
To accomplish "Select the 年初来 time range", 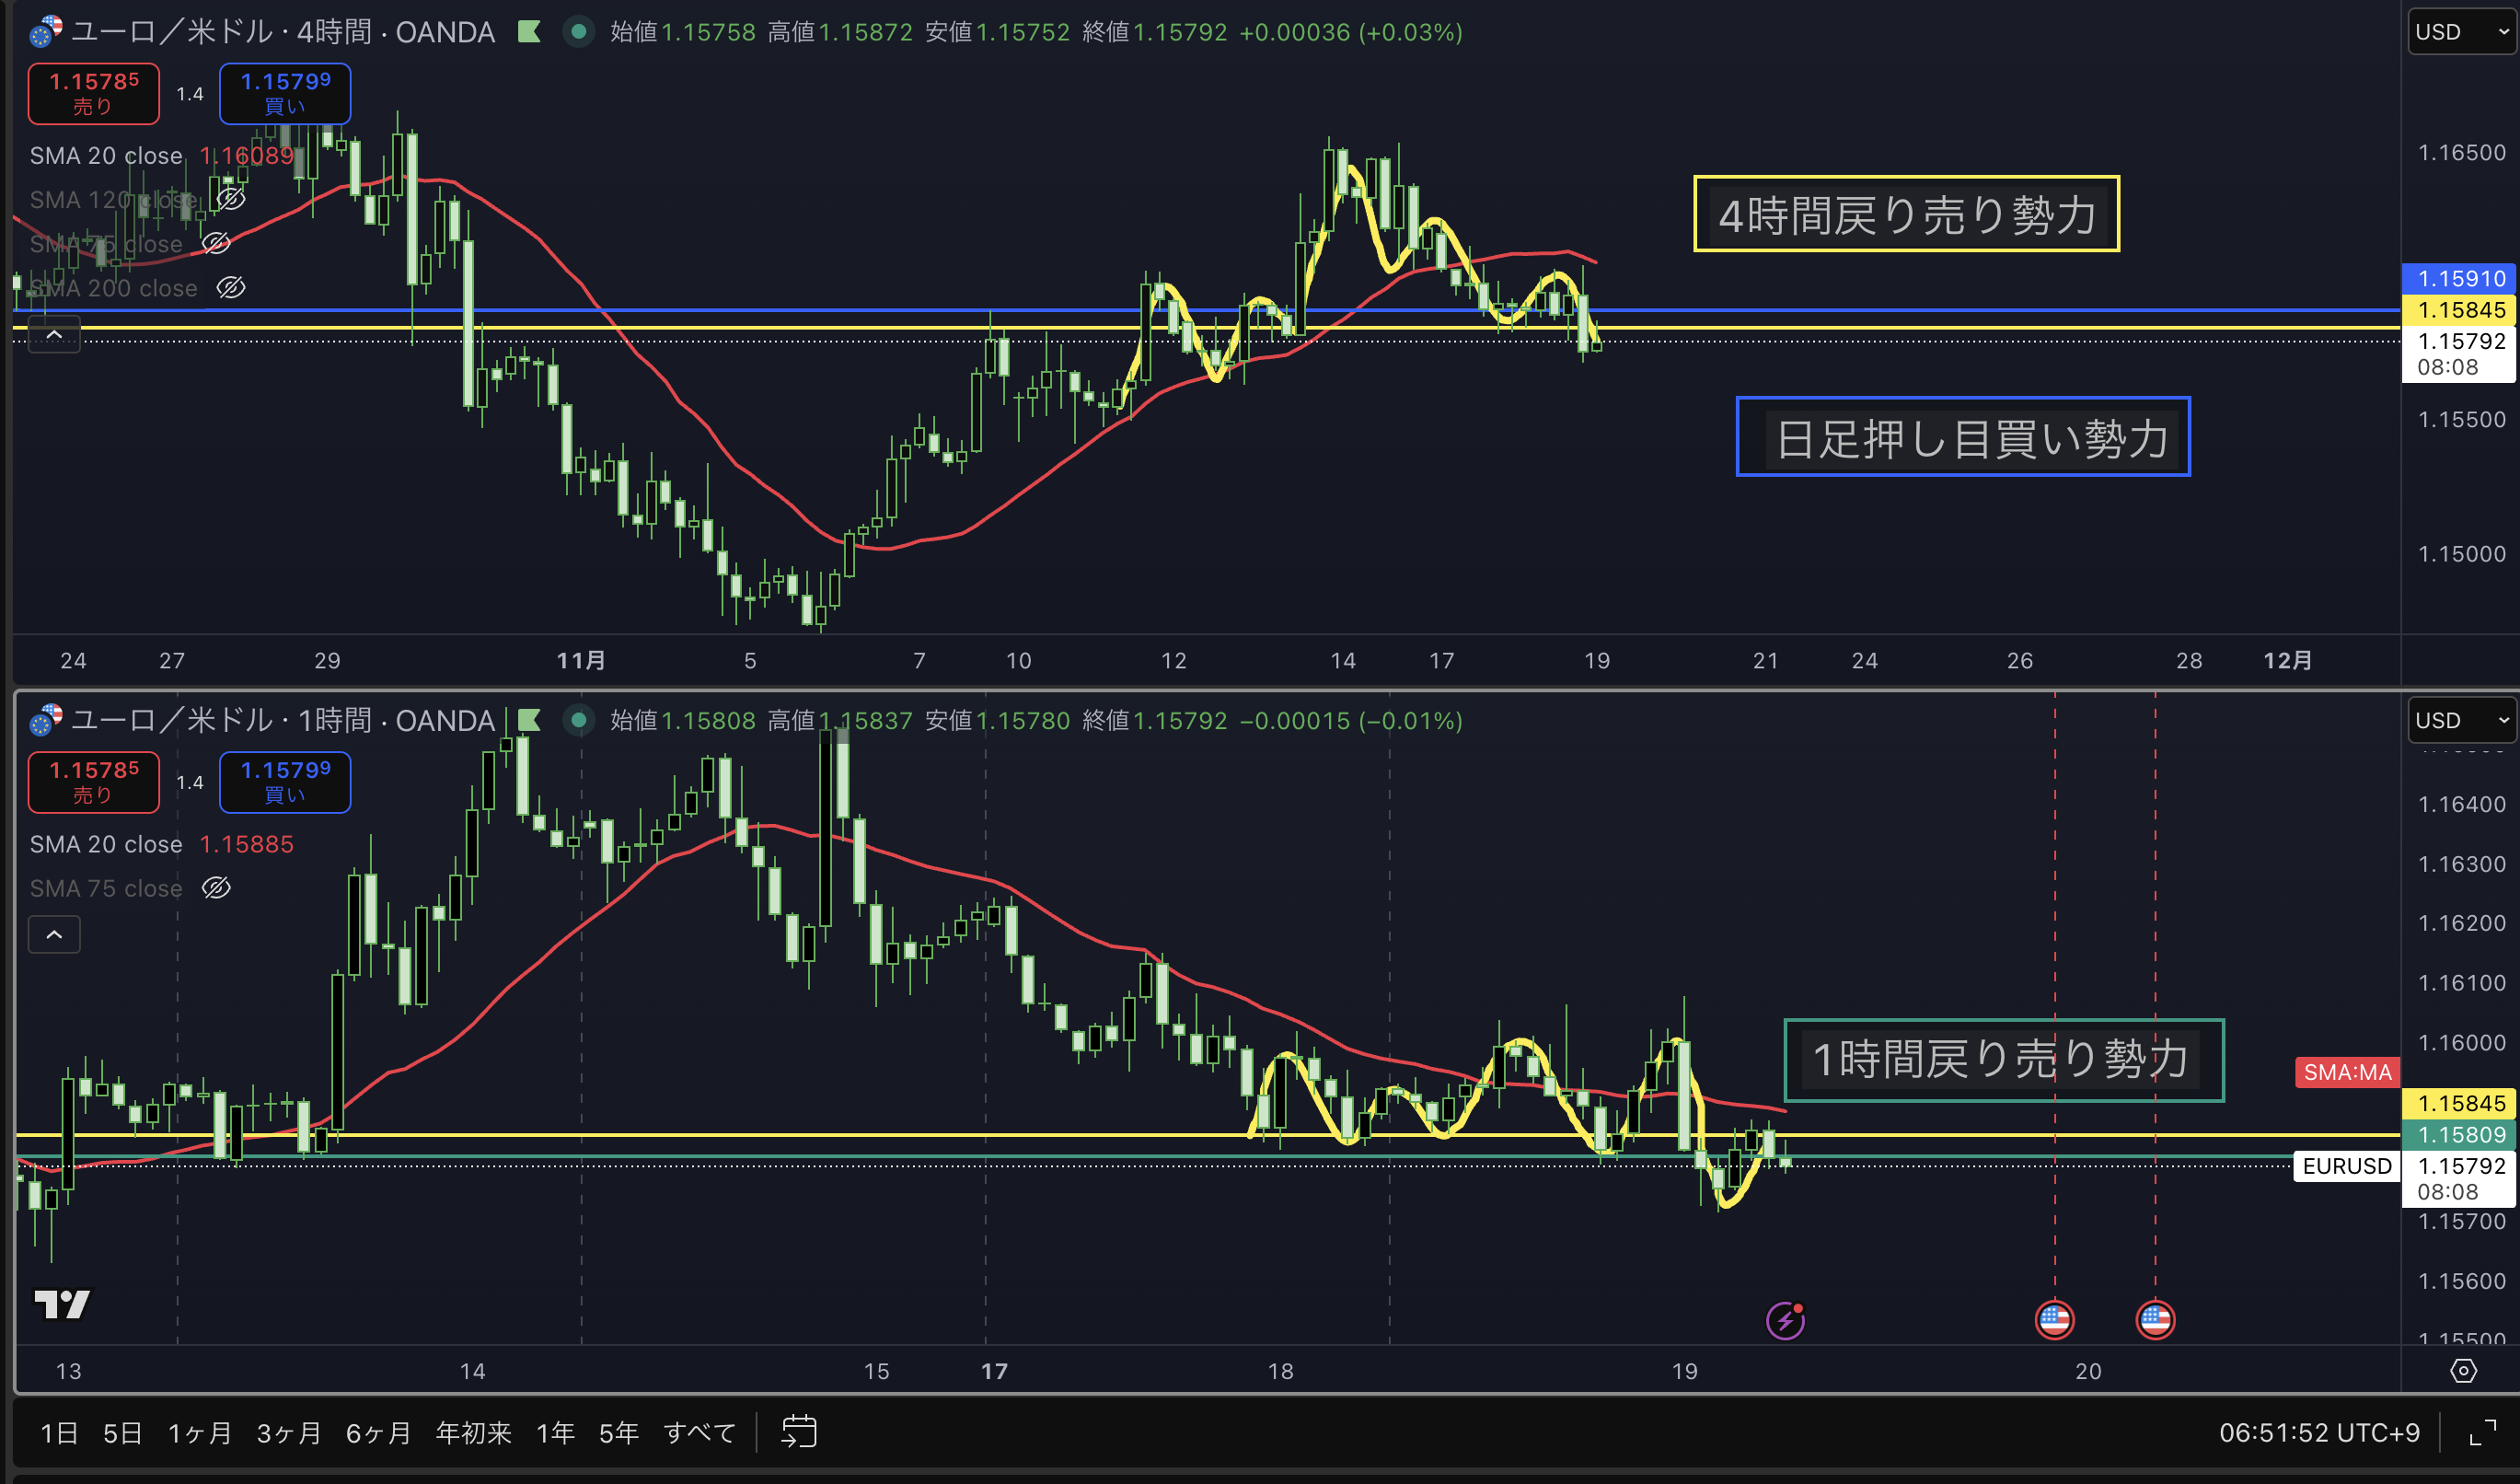I will click(473, 1433).
